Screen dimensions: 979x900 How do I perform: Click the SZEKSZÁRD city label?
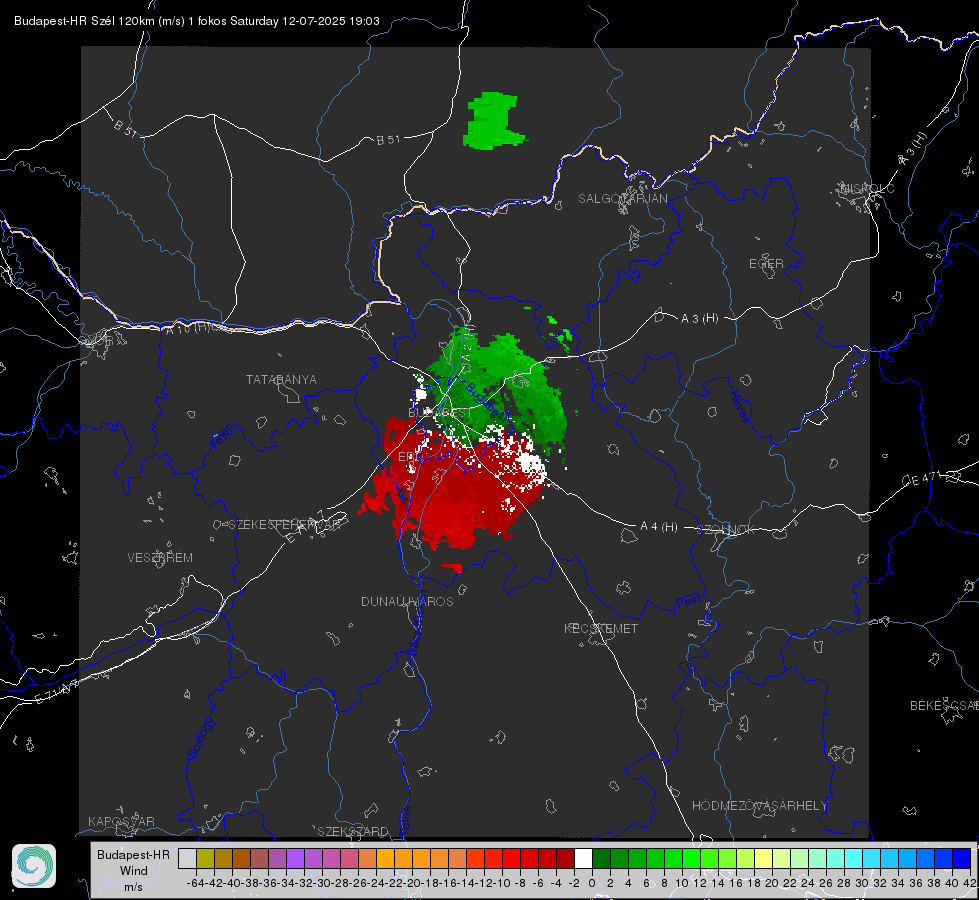pyautogui.click(x=353, y=831)
